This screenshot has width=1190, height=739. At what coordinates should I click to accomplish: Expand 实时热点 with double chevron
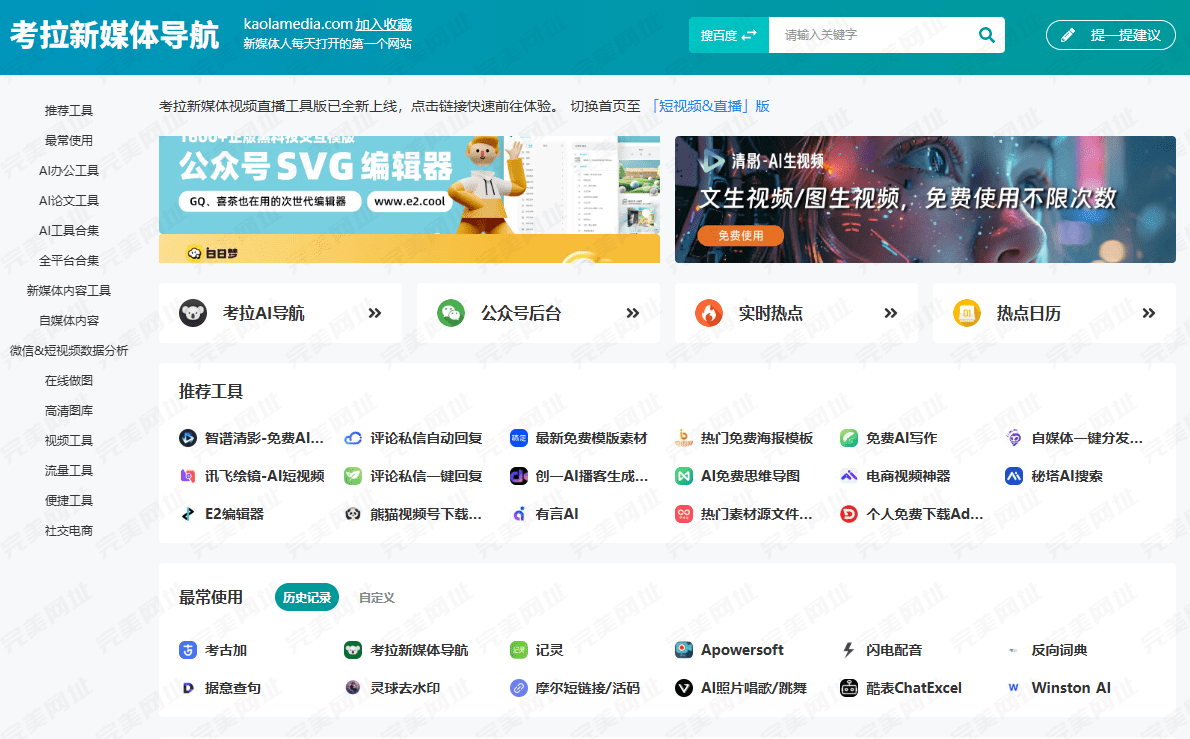click(x=891, y=313)
